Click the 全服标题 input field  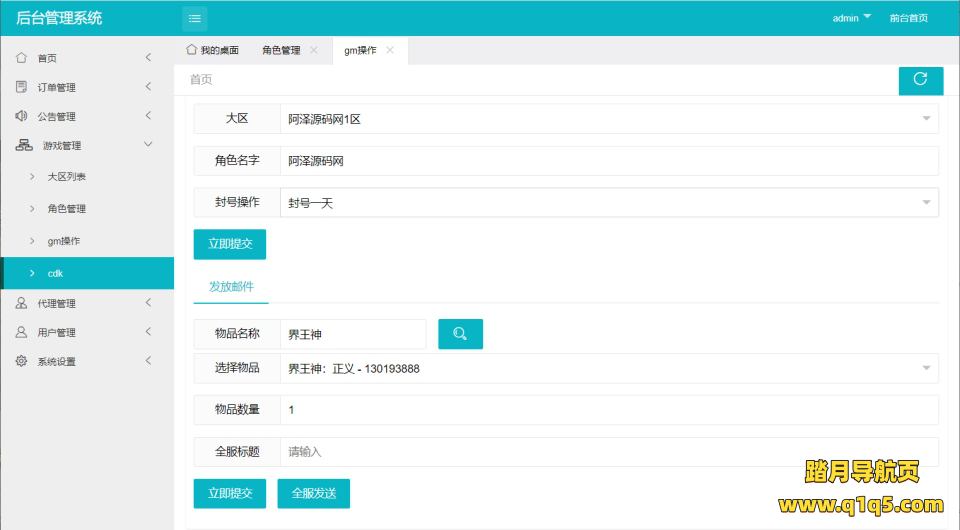pos(608,452)
